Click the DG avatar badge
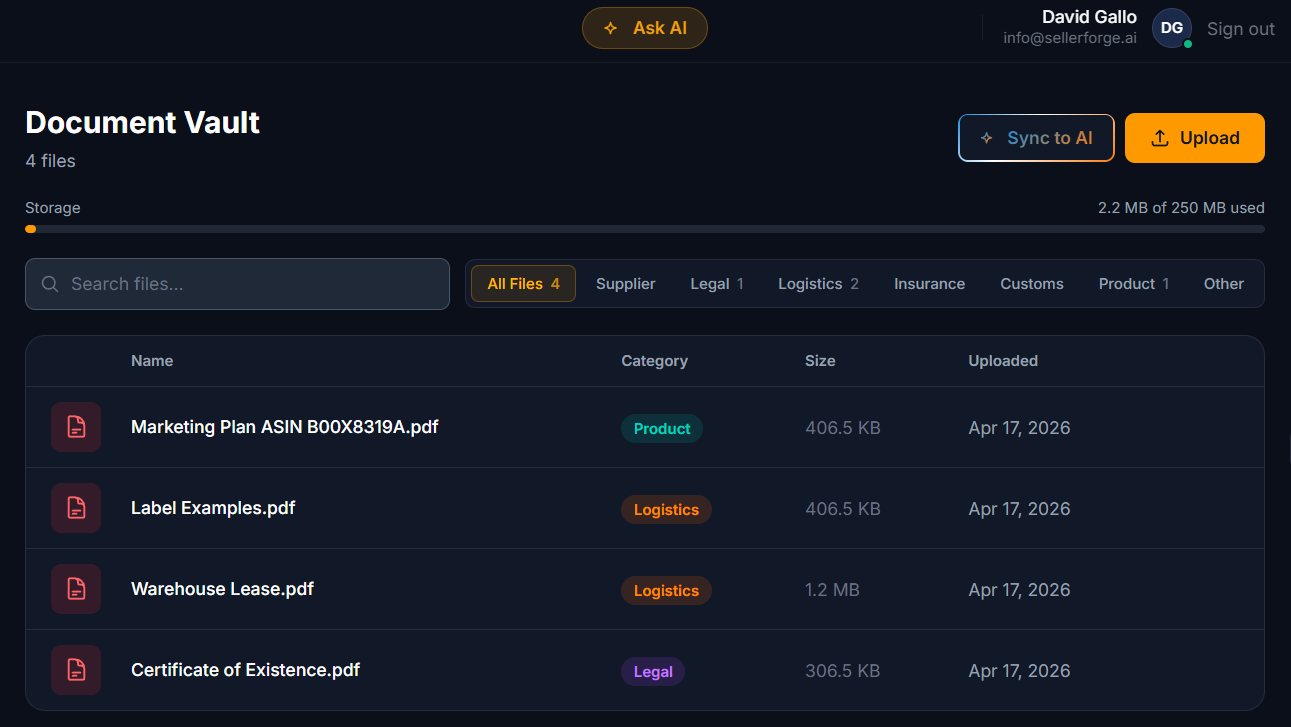Viewport: 1291px width, 727px height. coord(1172,28)
